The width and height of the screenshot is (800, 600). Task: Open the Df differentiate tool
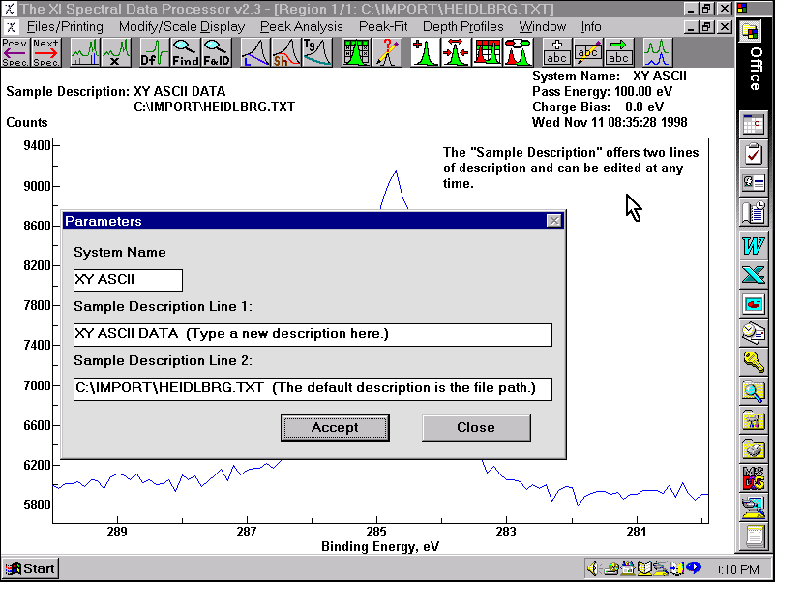coord(155,51)
